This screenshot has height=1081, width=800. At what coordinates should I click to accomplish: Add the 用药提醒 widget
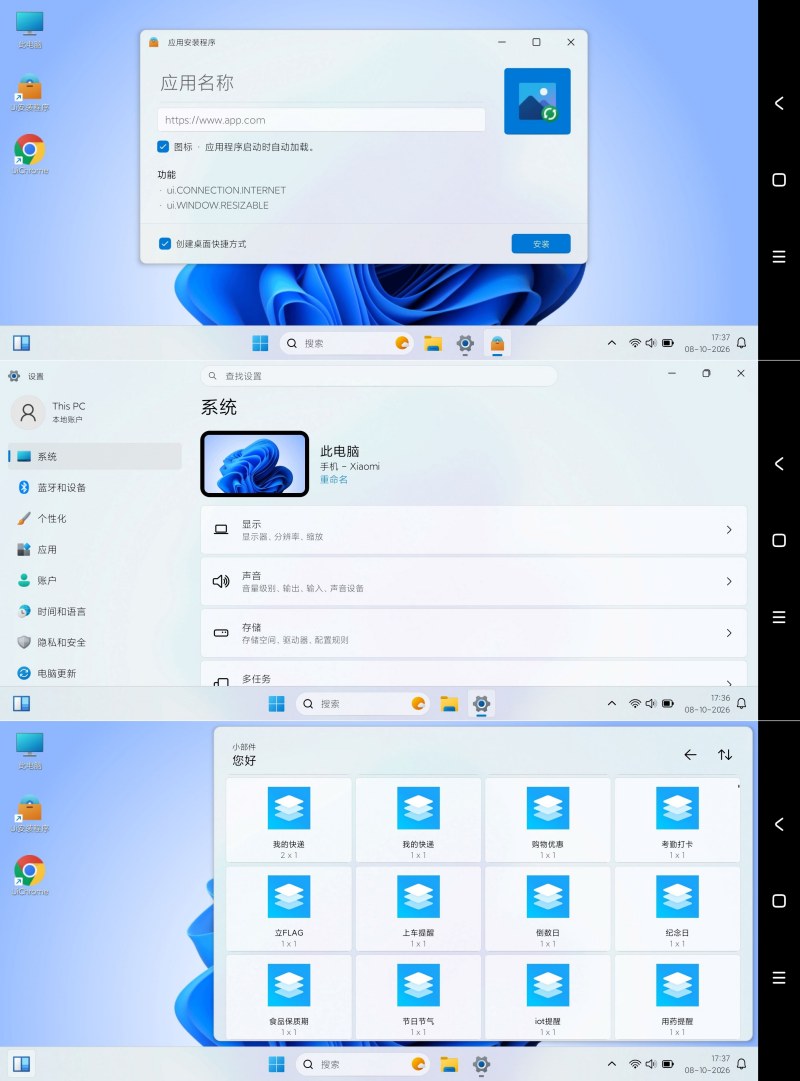pyautogui.click(x=677, y=997)
